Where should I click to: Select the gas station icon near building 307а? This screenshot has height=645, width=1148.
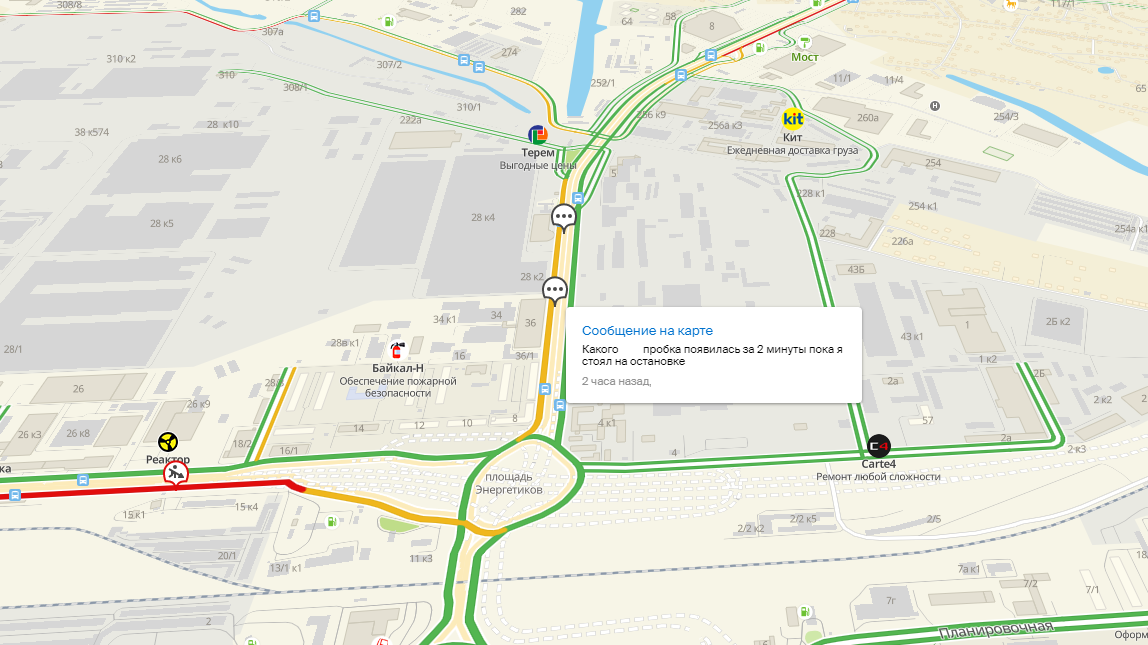tap(390, 22)
